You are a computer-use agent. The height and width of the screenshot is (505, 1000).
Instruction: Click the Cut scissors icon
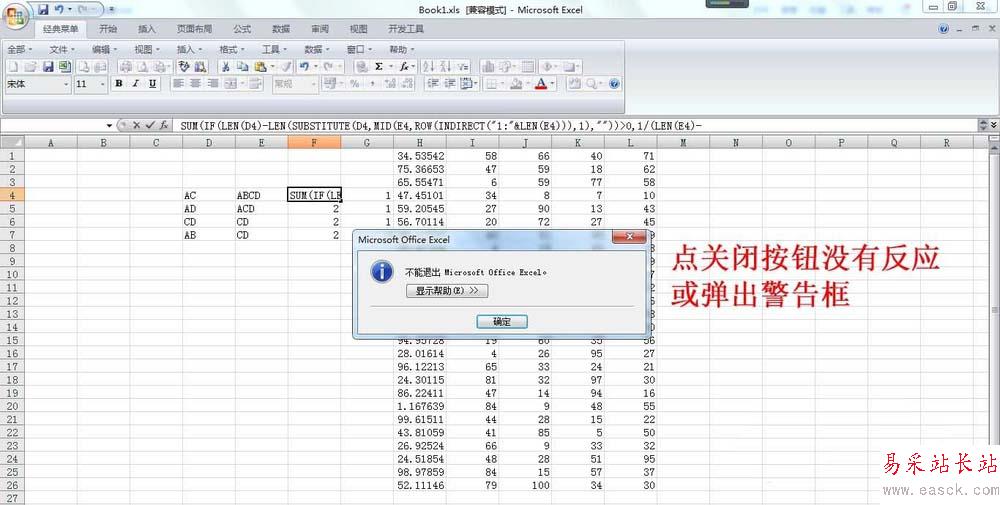point(225,66)
